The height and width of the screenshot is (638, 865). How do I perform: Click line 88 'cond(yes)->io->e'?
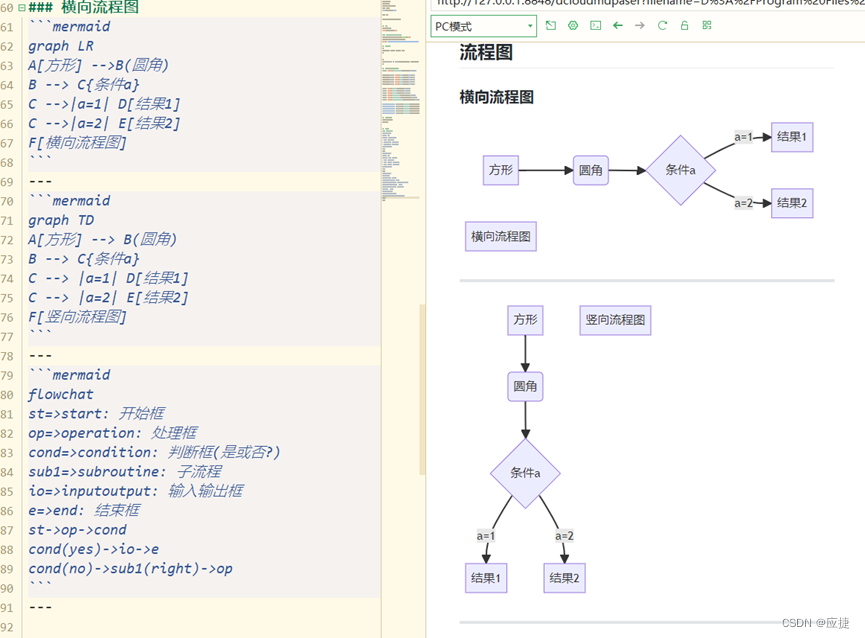coord(94,550)
